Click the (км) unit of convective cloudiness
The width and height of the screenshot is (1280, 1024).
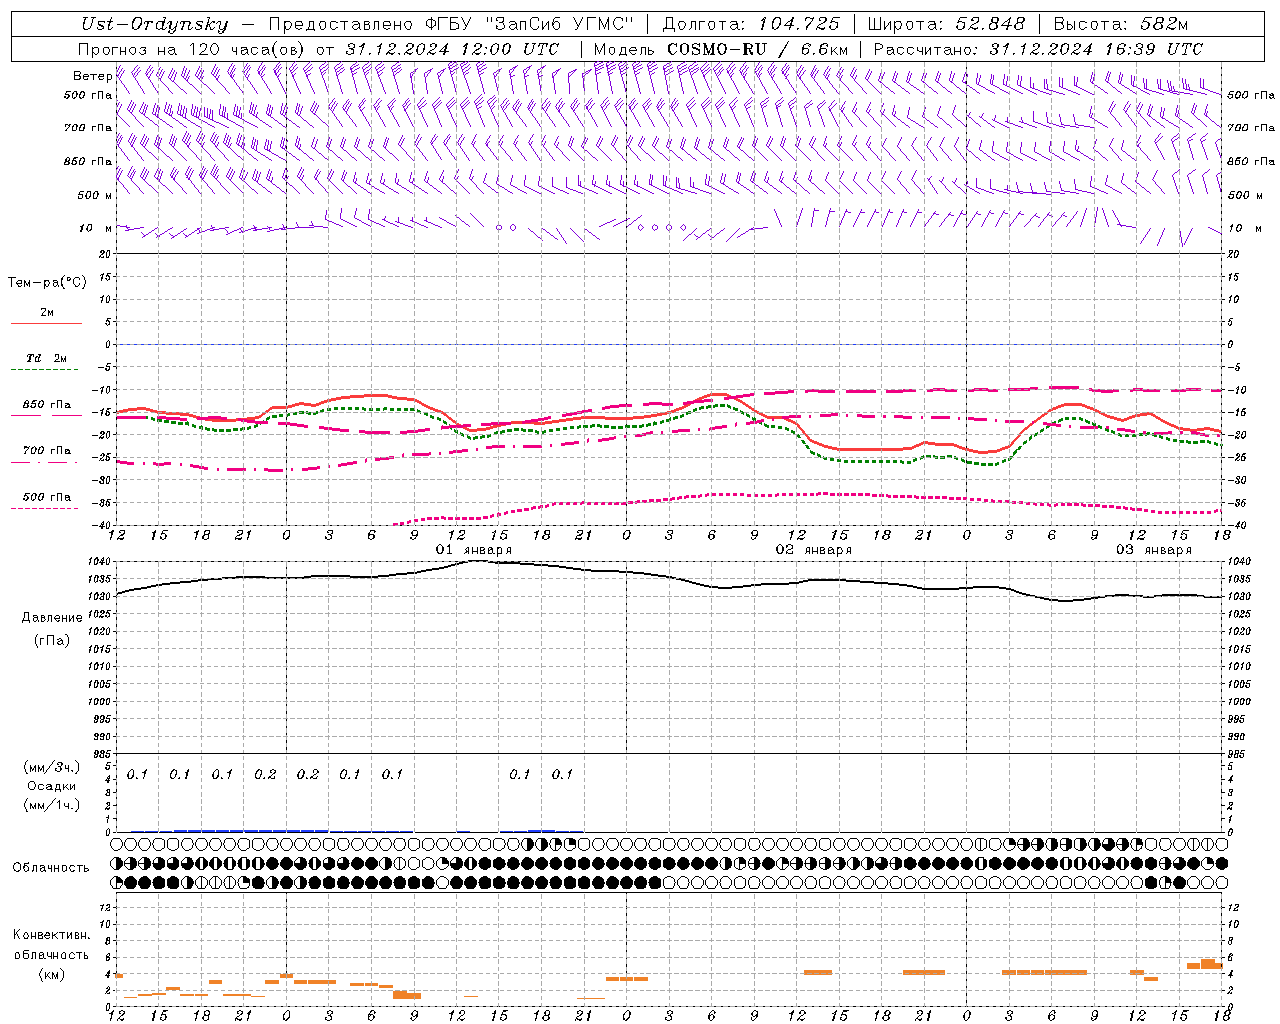pyautogui.click(x=52, y=974)
